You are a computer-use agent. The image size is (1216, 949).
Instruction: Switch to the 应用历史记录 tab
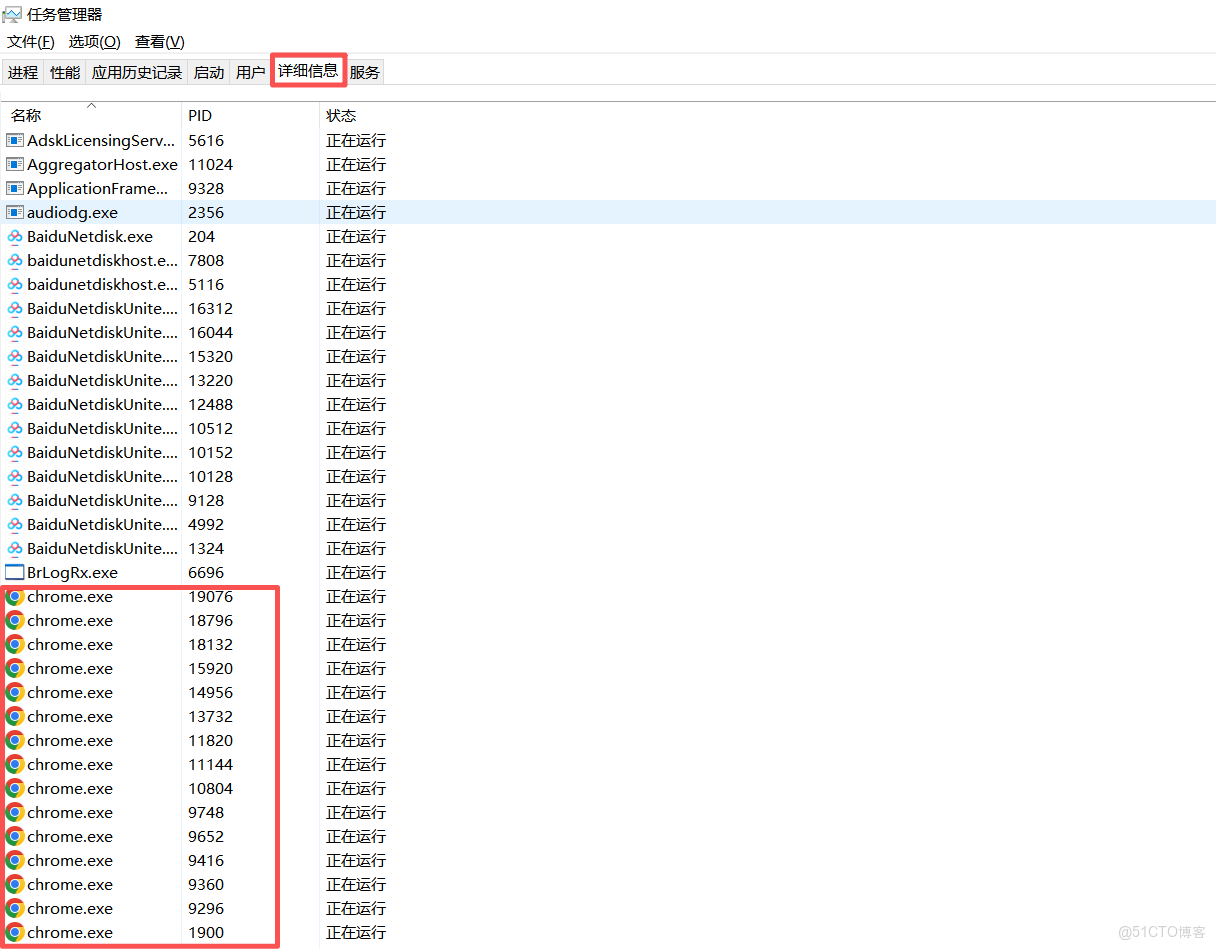(x=137, y=72)
